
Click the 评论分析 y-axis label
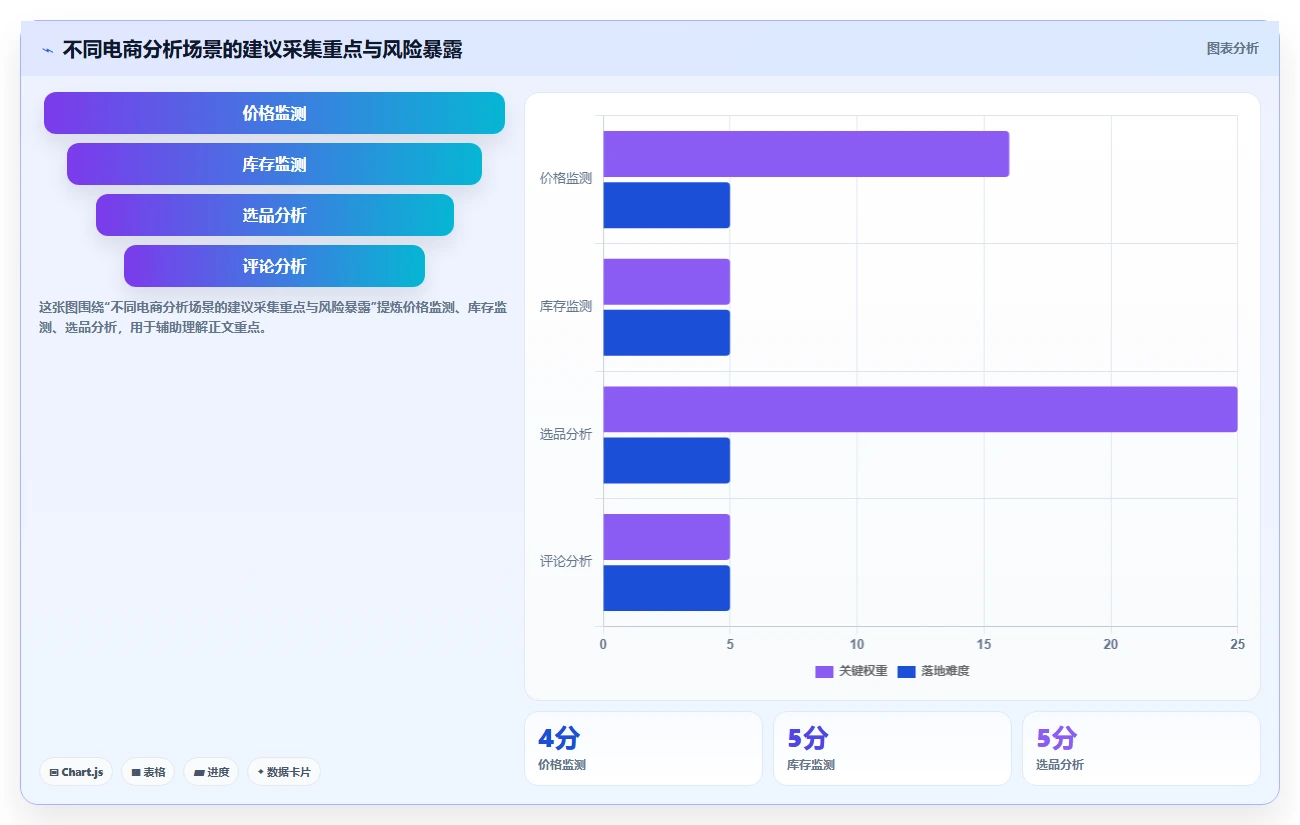click(565, 562)
